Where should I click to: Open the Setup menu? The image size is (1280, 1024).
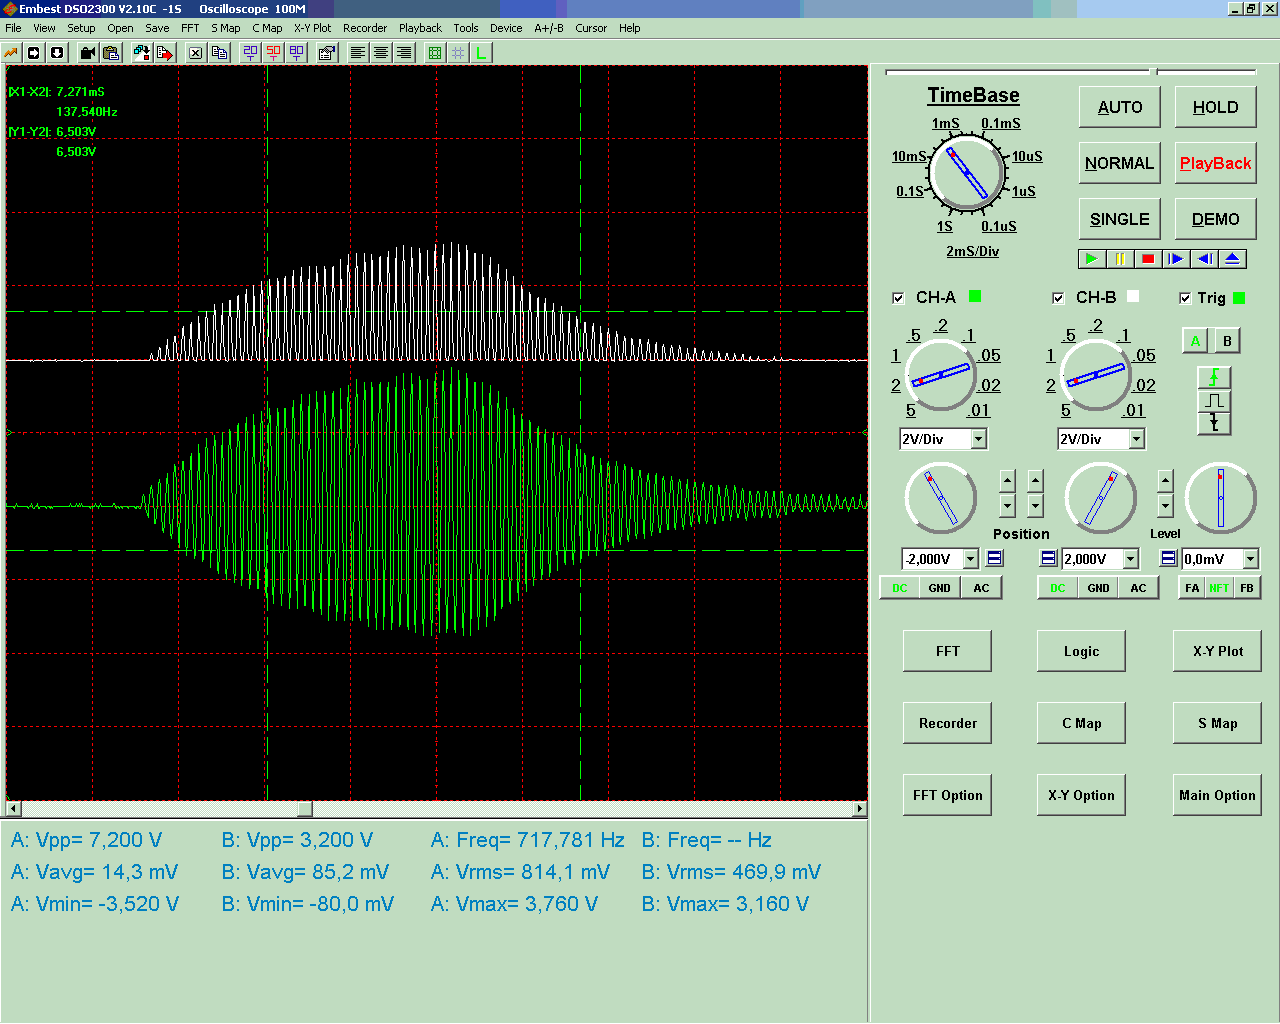tap(81, 28)
